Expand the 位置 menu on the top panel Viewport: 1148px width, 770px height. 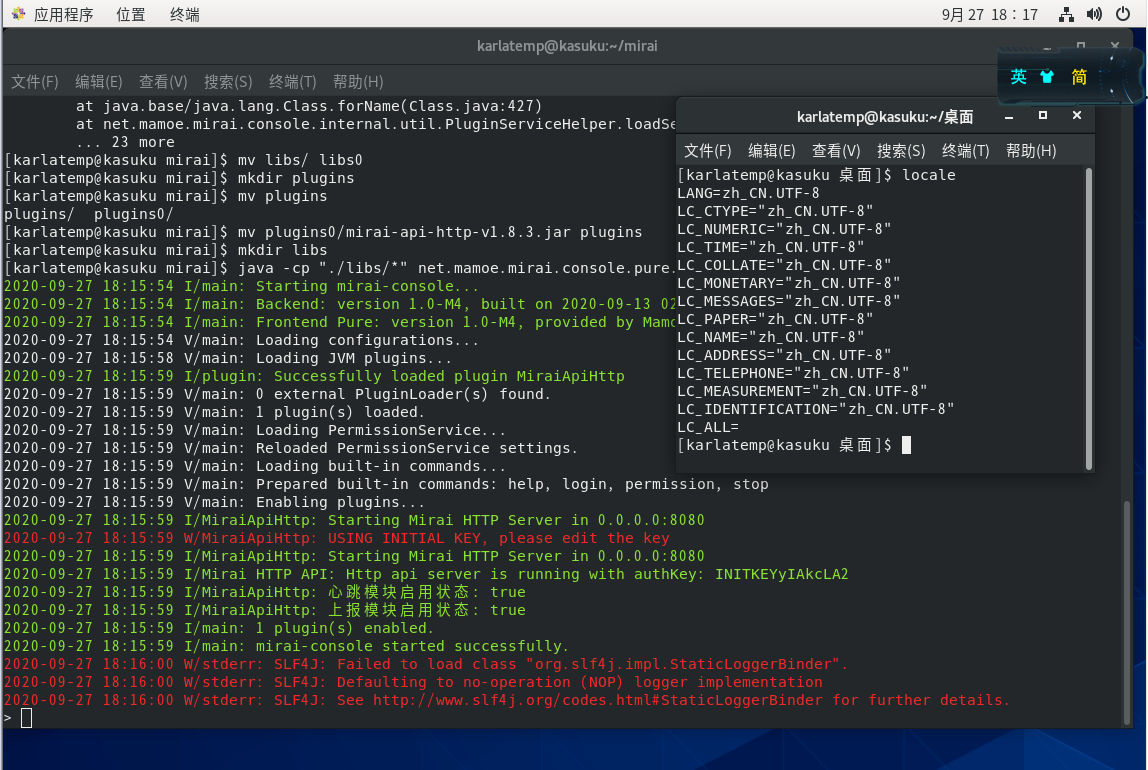(129, 14)
